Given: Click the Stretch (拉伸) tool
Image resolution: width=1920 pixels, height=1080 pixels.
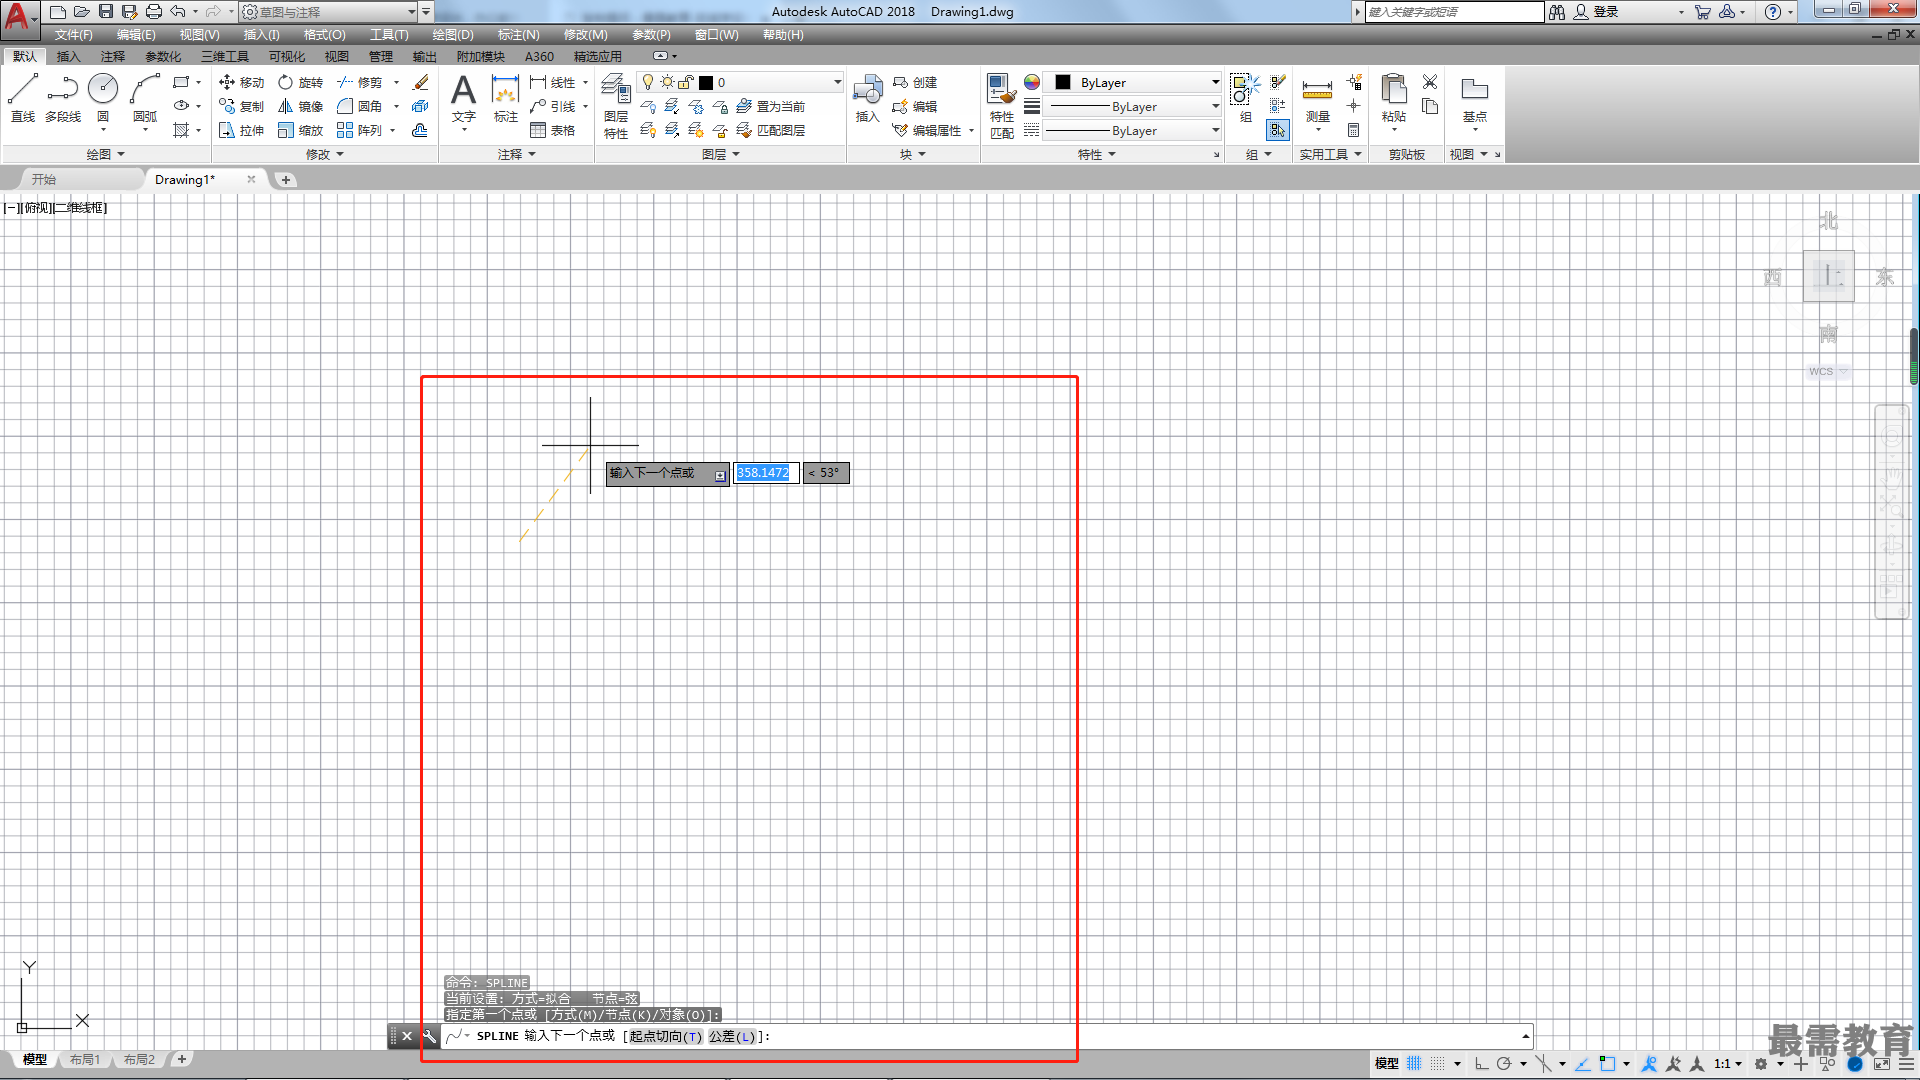Looking at the screenshot, I should click(241, 130).
